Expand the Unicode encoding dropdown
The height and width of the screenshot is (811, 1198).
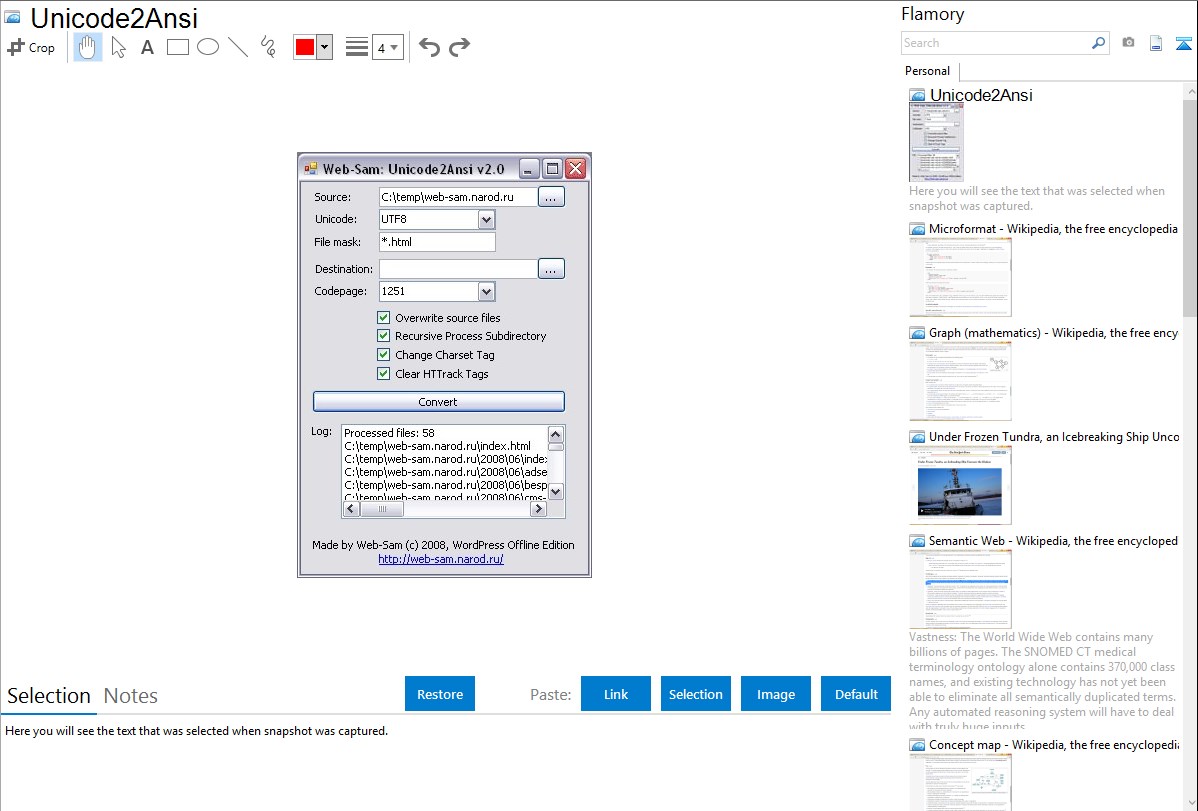click(486, 219)
